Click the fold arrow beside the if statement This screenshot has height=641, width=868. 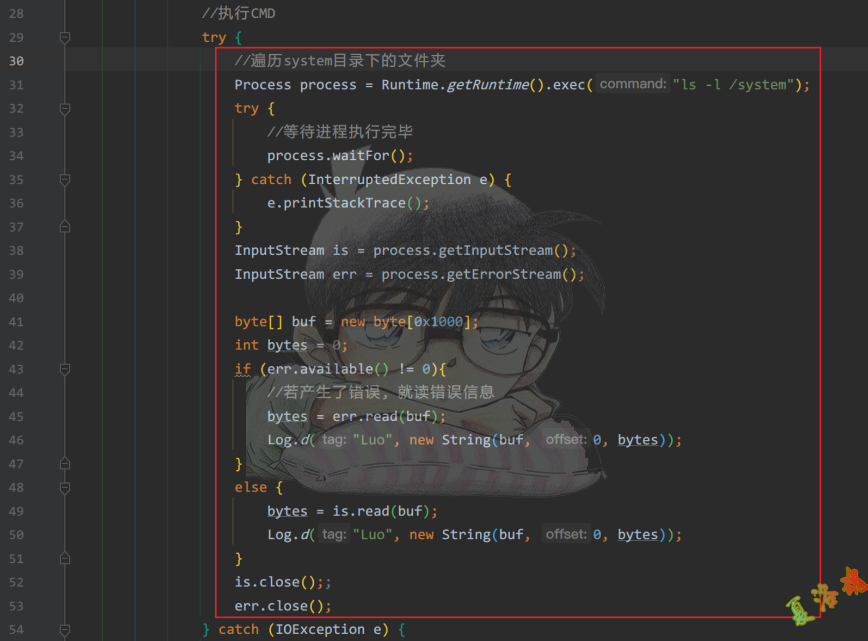coord(64,368)
